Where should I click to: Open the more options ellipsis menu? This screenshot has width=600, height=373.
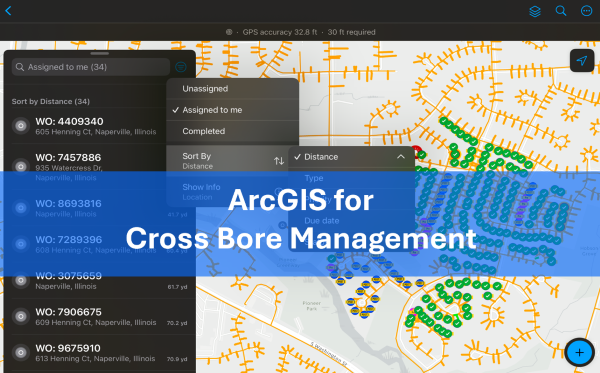(586, 11)
